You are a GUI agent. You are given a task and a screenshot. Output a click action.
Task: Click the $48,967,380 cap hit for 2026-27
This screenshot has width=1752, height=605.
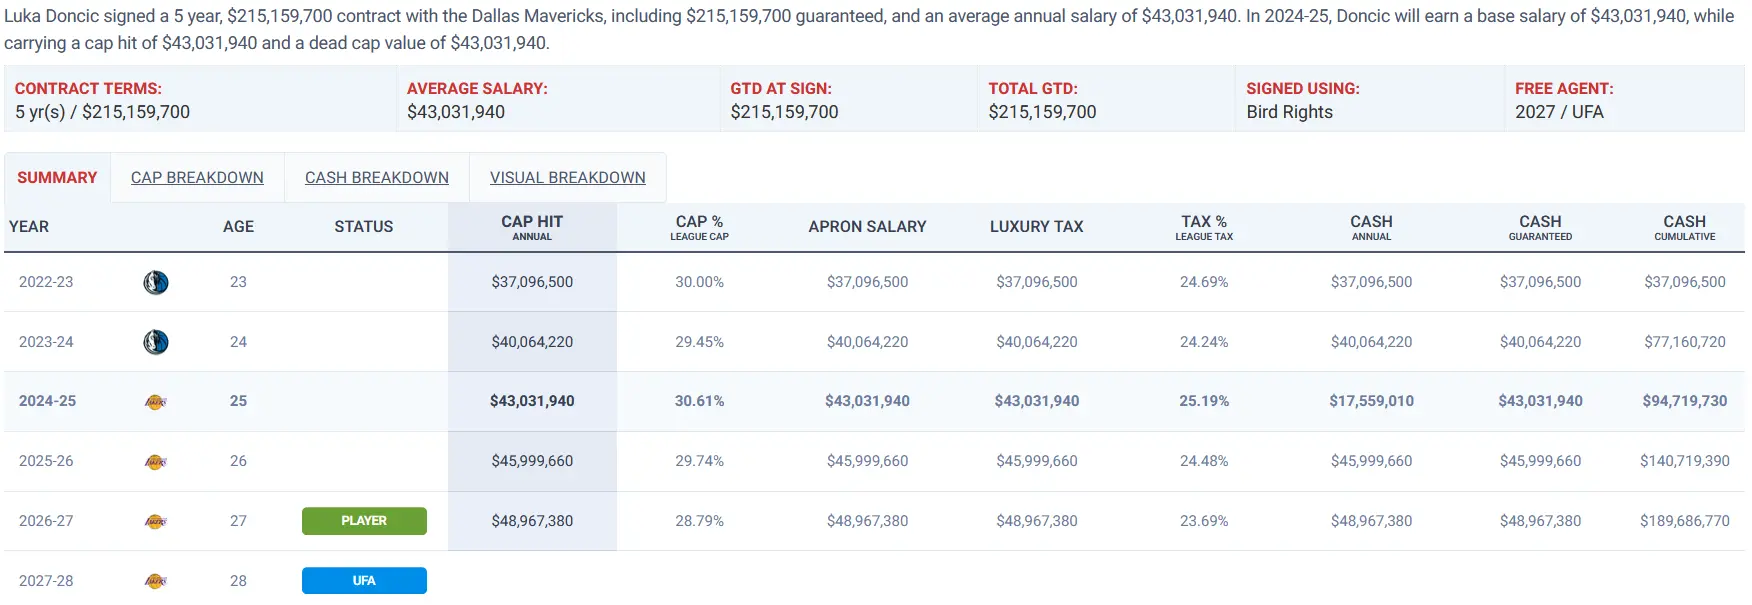click(532, 521)
